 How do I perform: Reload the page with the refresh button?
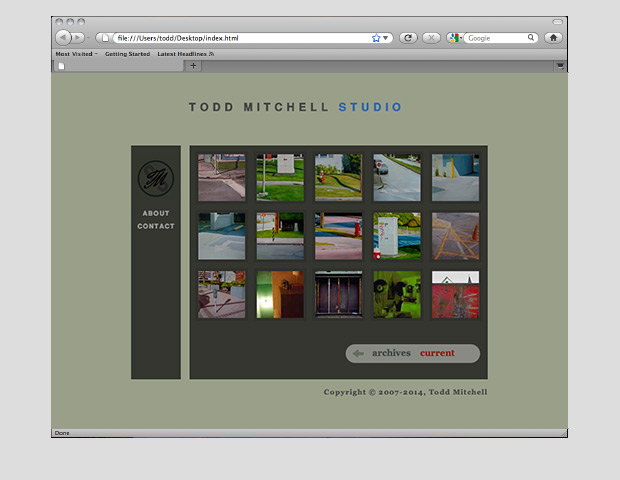point(408,38)
